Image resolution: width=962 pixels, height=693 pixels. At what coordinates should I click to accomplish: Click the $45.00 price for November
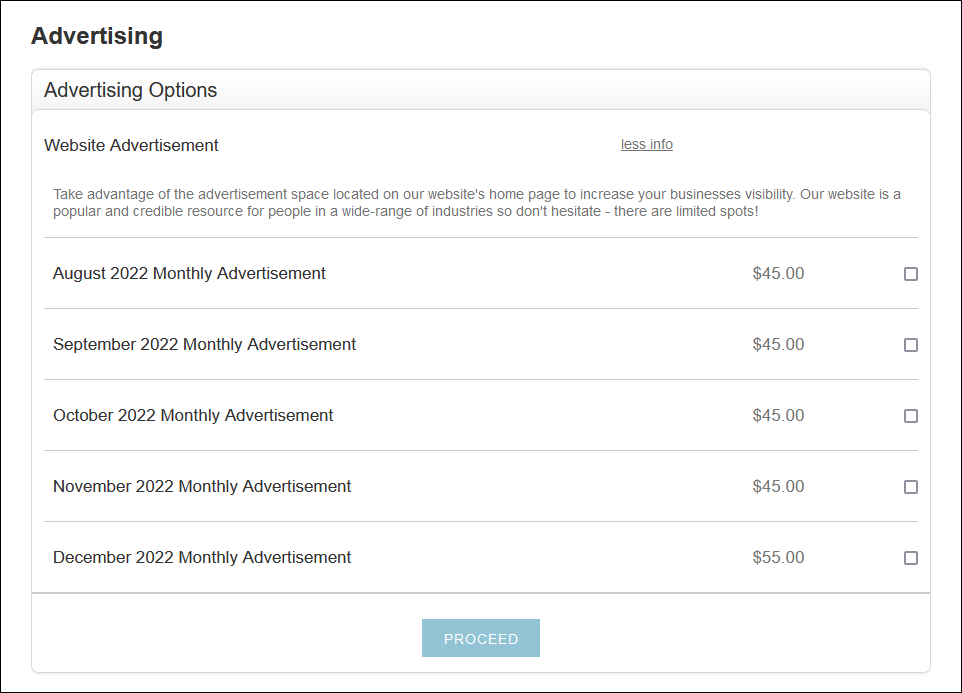tap(778, 486)
